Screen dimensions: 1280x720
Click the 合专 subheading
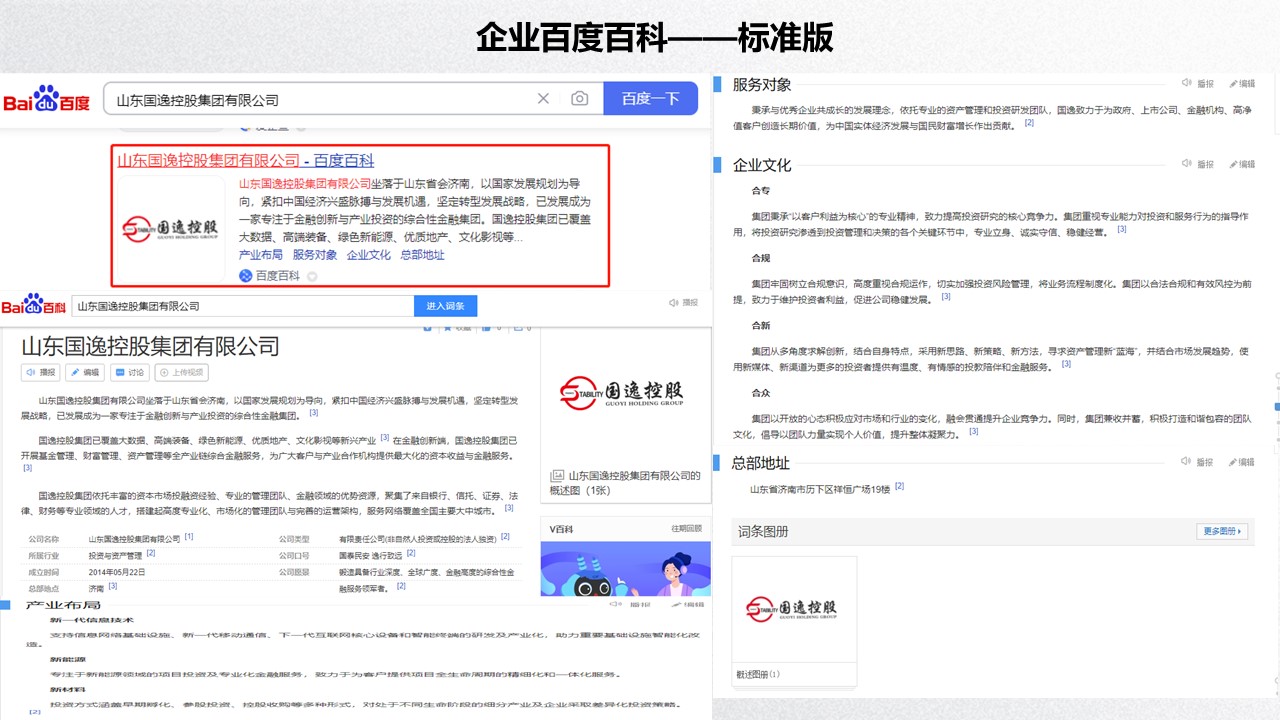(x=761, y=190)
